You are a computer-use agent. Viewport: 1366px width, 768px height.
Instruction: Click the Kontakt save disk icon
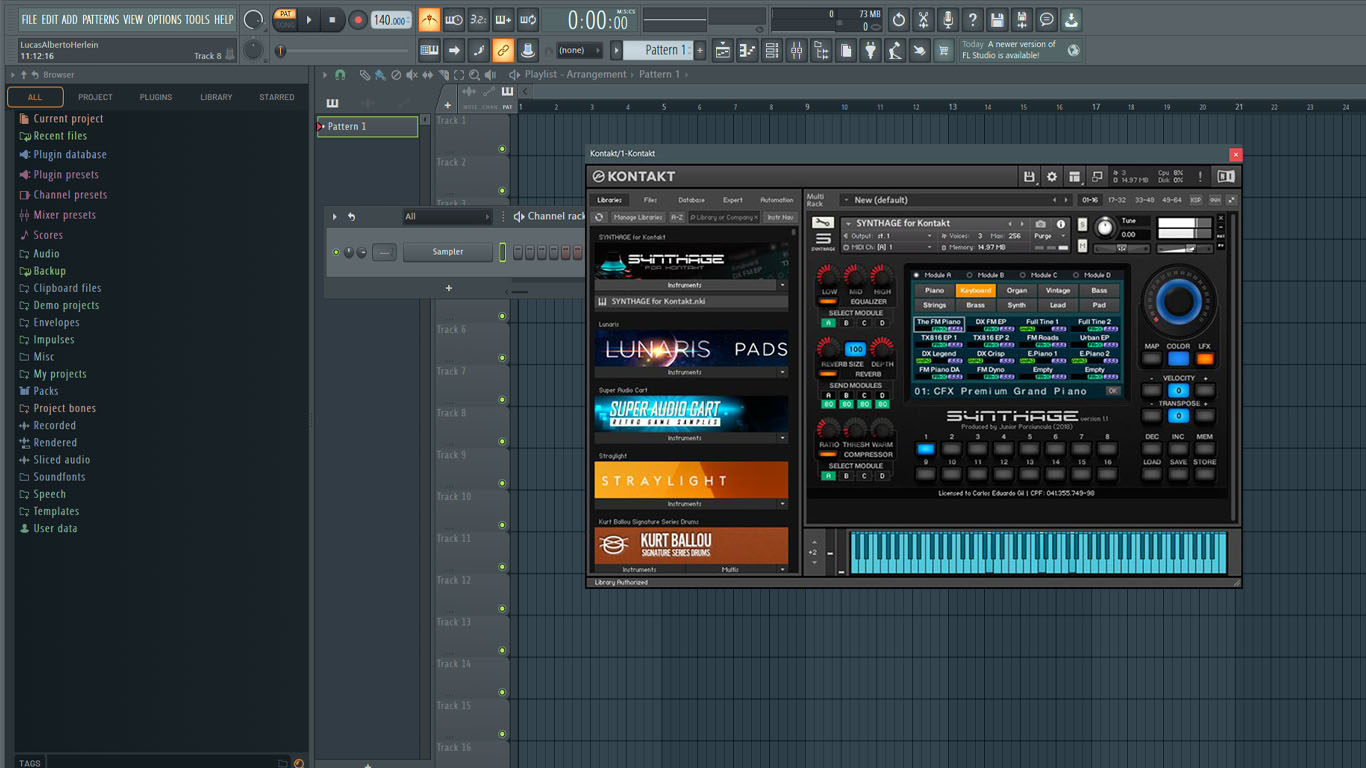coord(1029,177)
